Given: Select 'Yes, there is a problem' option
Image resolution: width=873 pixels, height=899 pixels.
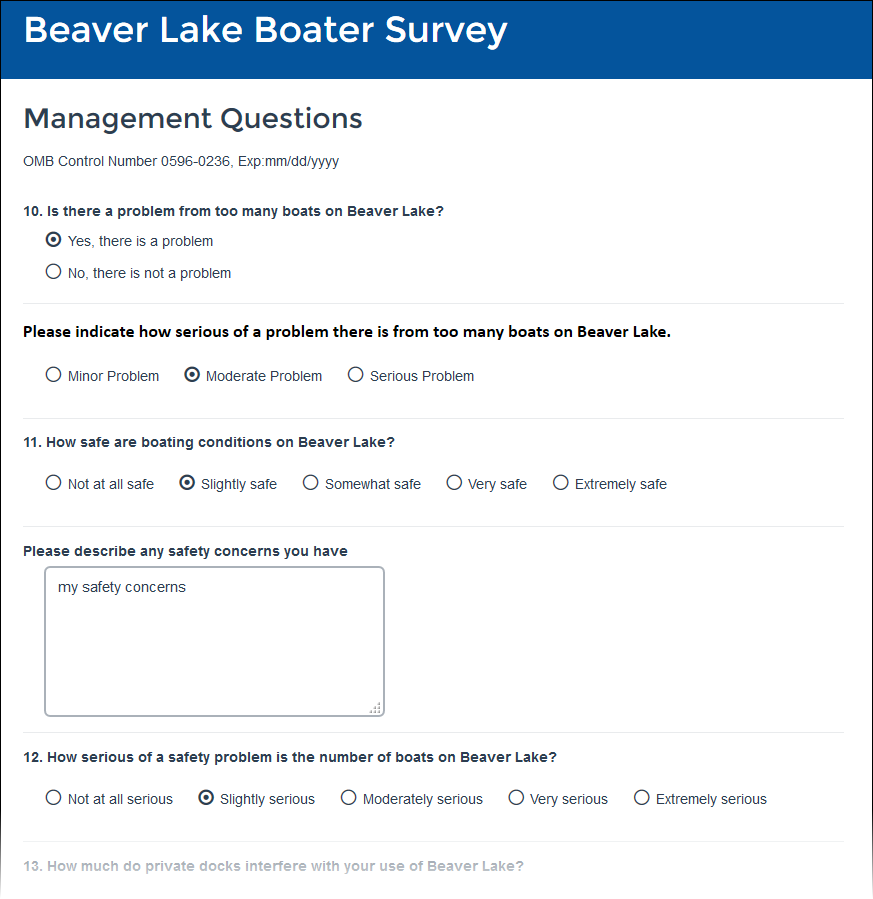Looking at the screenshot, I should pyautogui.click(x=54, y=240).
